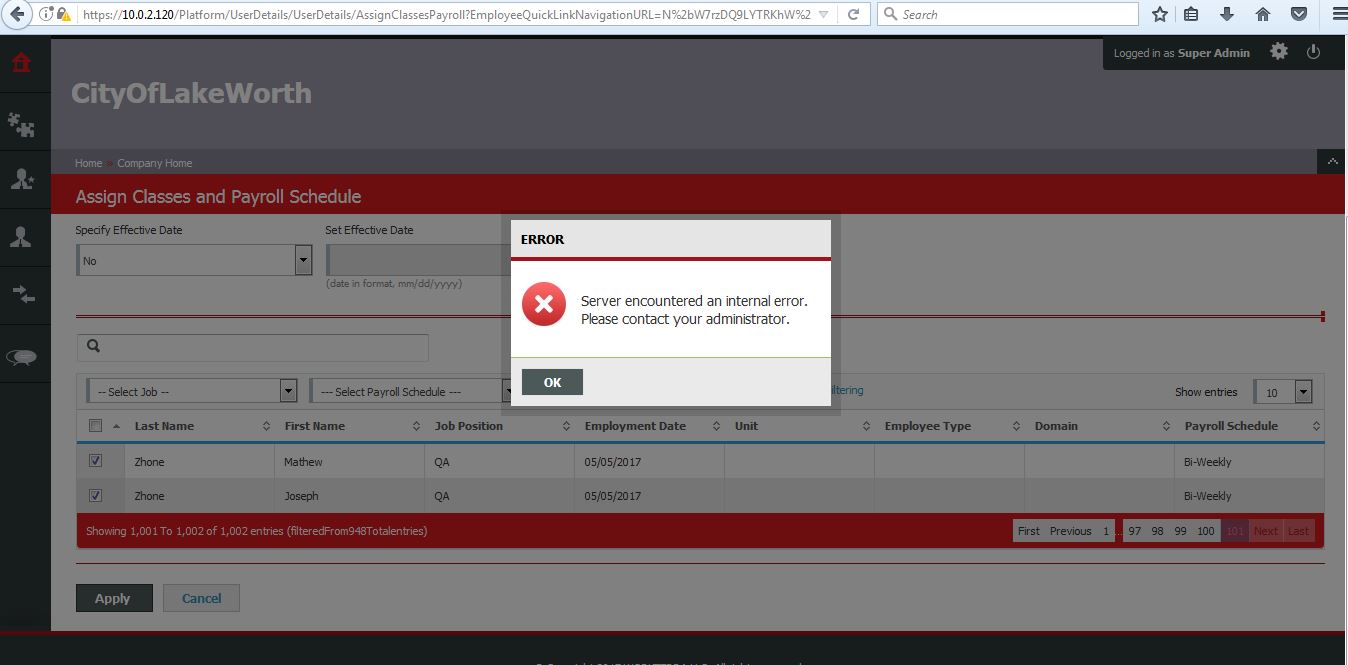Image resolution: width=1348 pixels, height=665 pixels.
Task: Open the Show entries dropdown
Action: pos(1303,392)
